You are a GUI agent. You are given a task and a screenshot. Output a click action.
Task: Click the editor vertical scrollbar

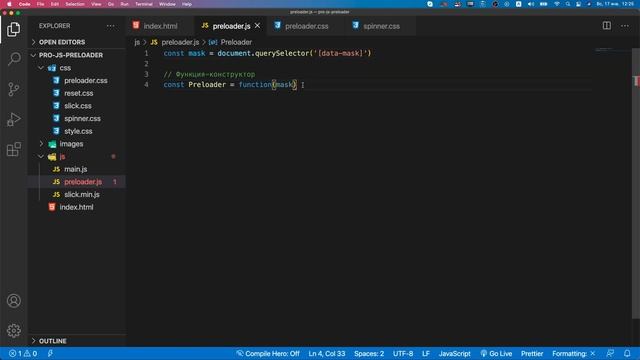636,184
